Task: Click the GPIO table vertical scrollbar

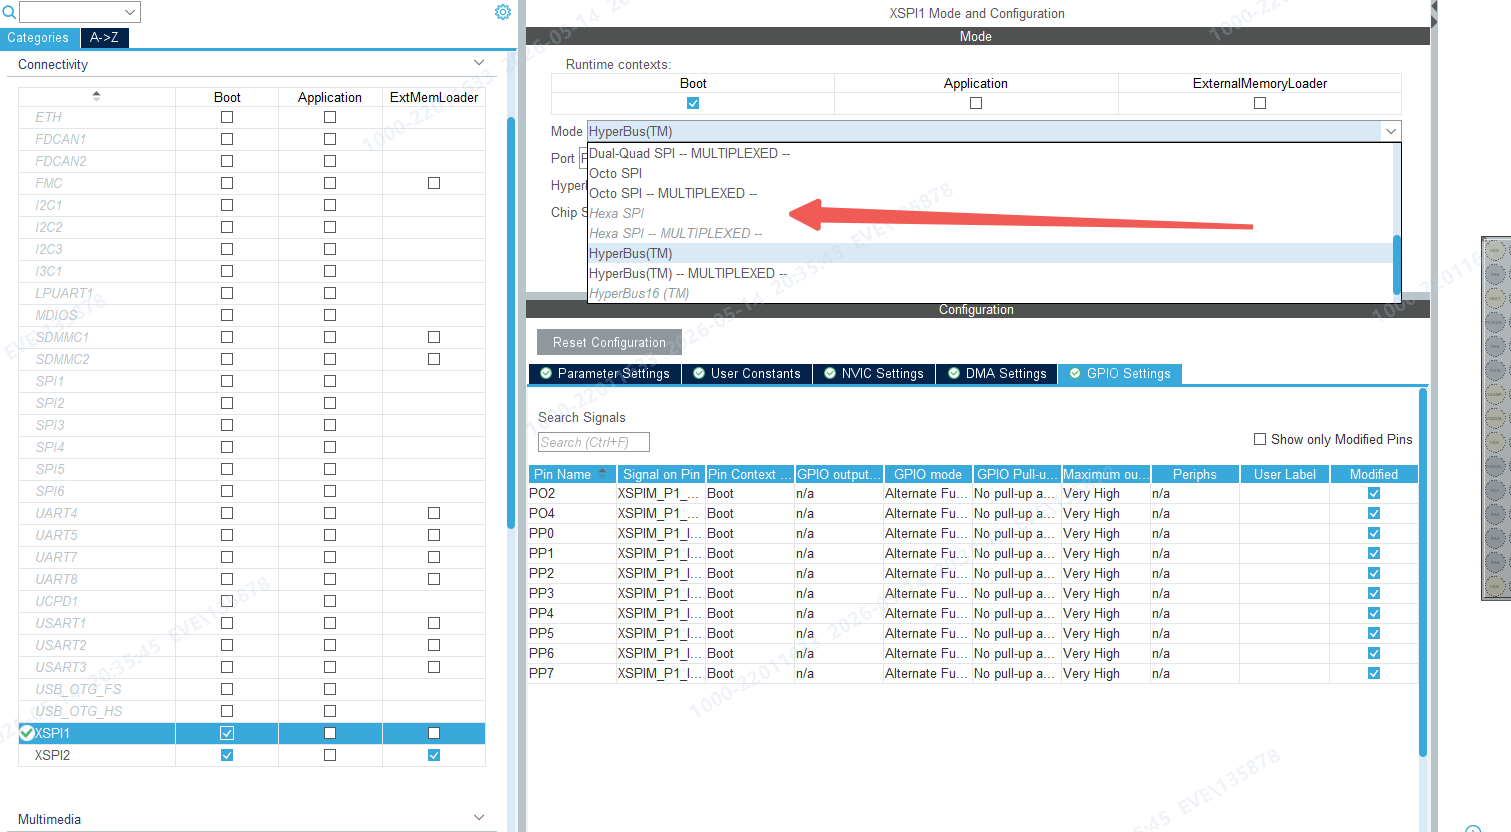Action: pyautogui.click(x=1423, y=572)
